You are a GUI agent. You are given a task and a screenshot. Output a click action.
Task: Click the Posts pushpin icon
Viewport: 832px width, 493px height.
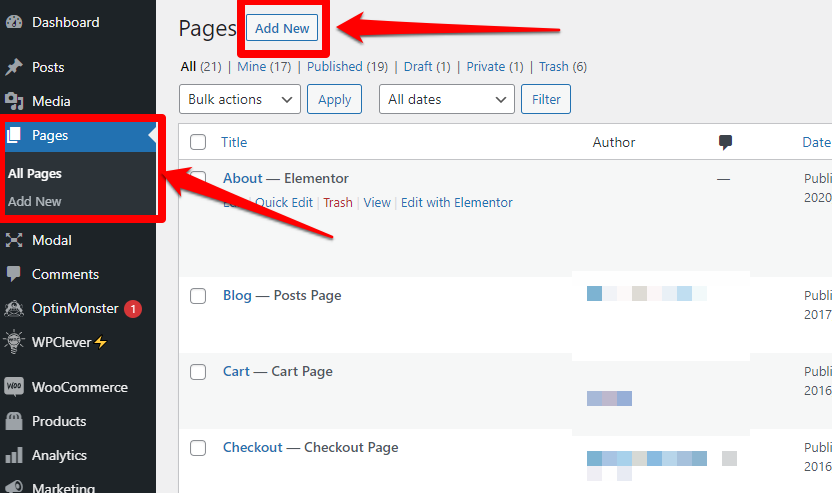point(14,67)
